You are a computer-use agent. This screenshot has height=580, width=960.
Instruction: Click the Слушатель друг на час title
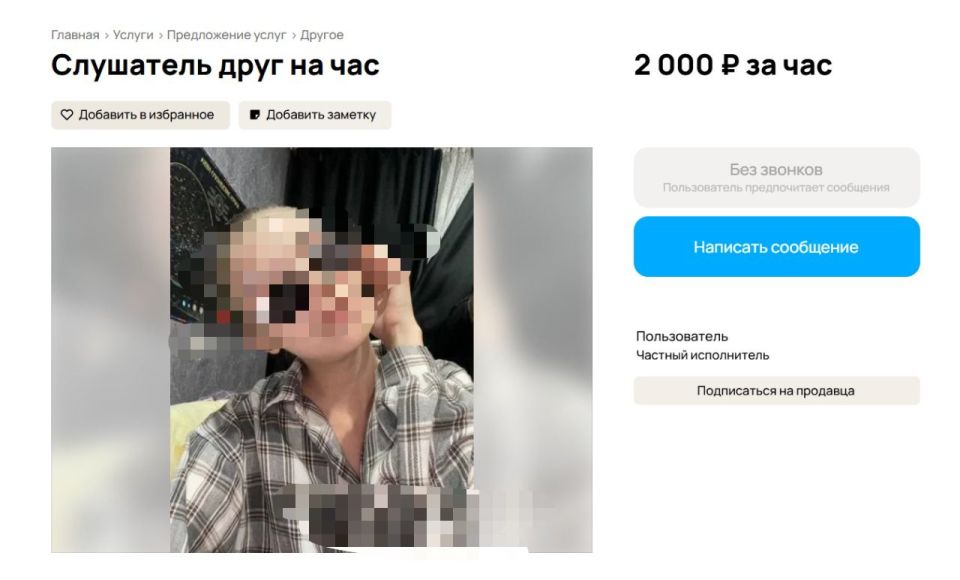pyautogui.click(x=215, y=65)
